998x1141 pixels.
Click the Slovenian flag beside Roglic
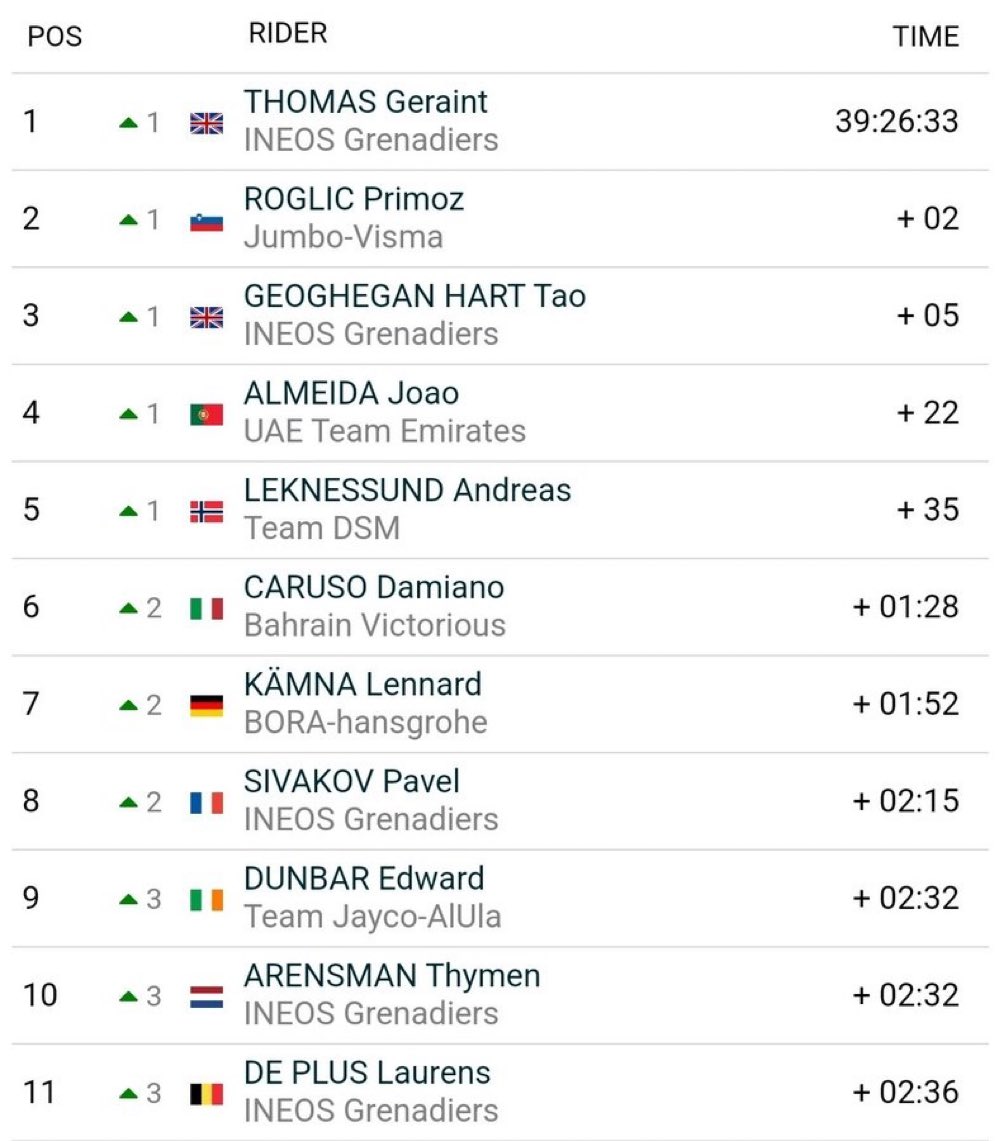pyautogui.click(x=207, y=220)
